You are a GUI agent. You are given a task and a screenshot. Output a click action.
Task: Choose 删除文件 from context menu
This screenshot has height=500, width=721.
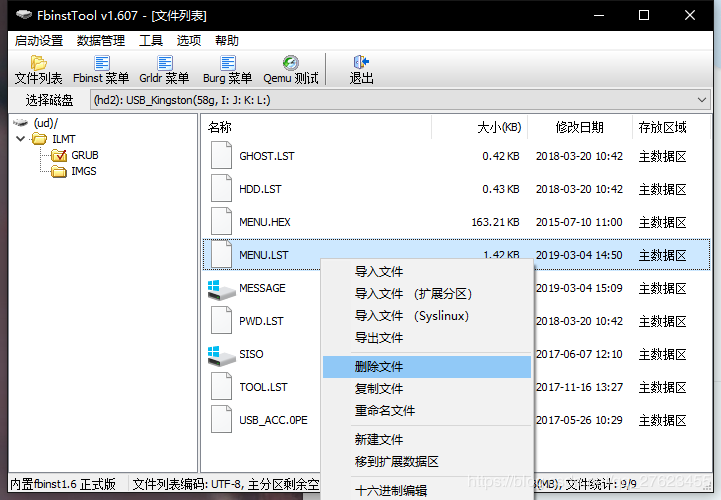(x=427, y=367)
